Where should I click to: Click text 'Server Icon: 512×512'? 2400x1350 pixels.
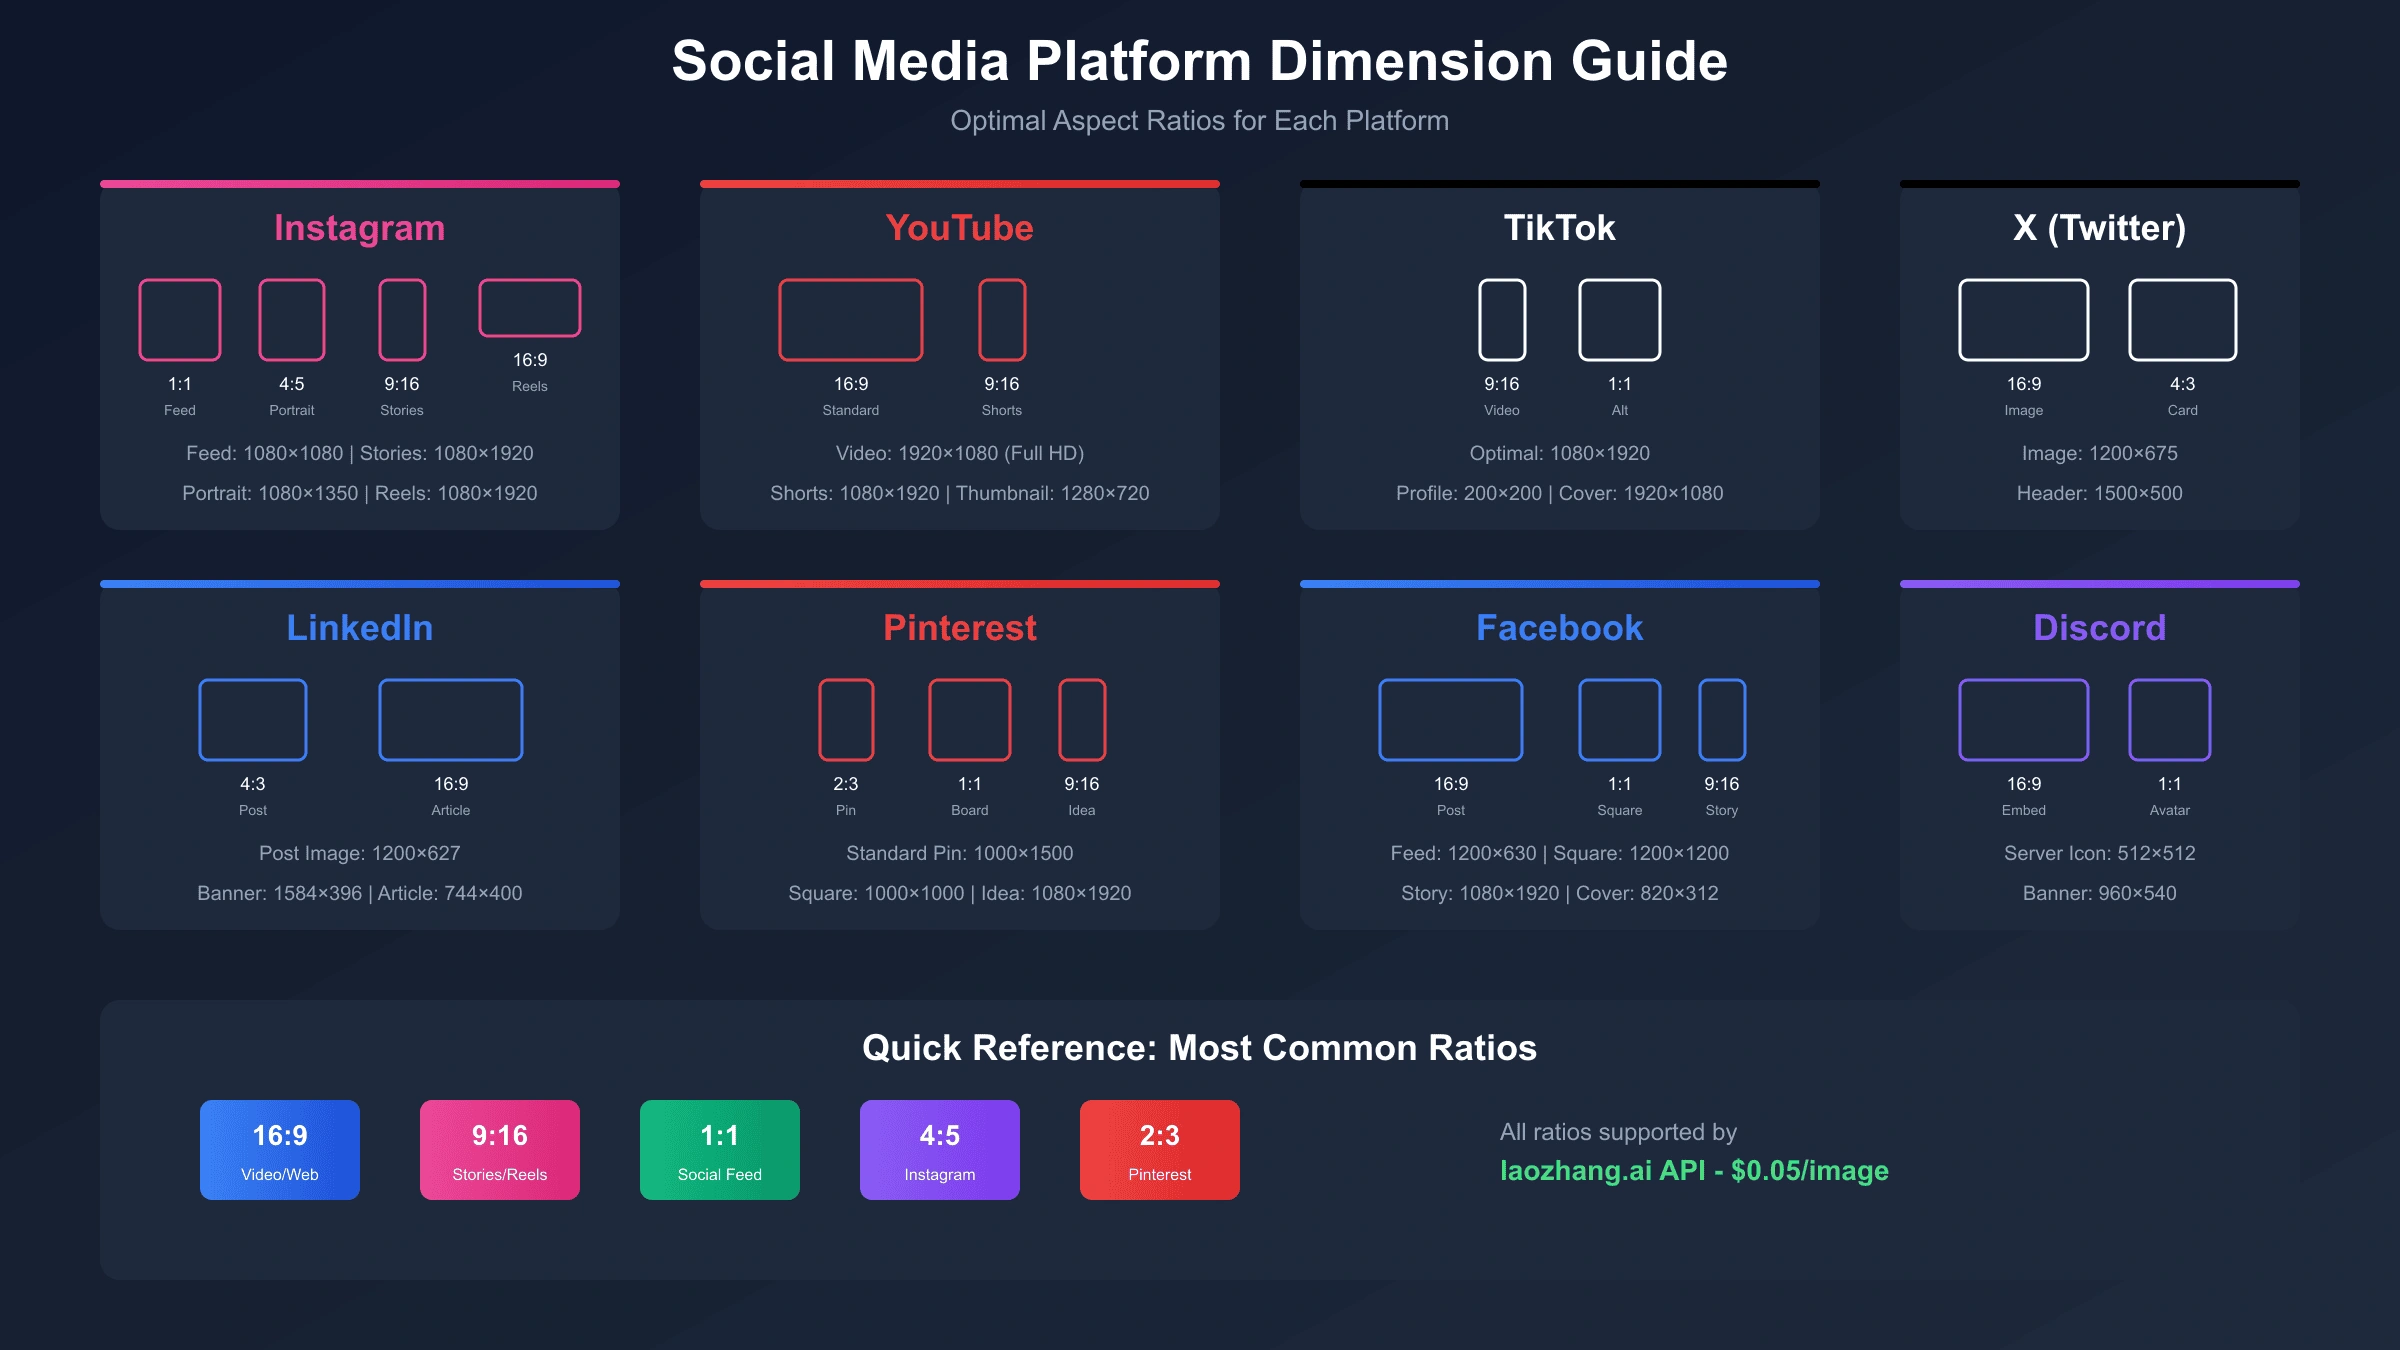(2100, 853)
